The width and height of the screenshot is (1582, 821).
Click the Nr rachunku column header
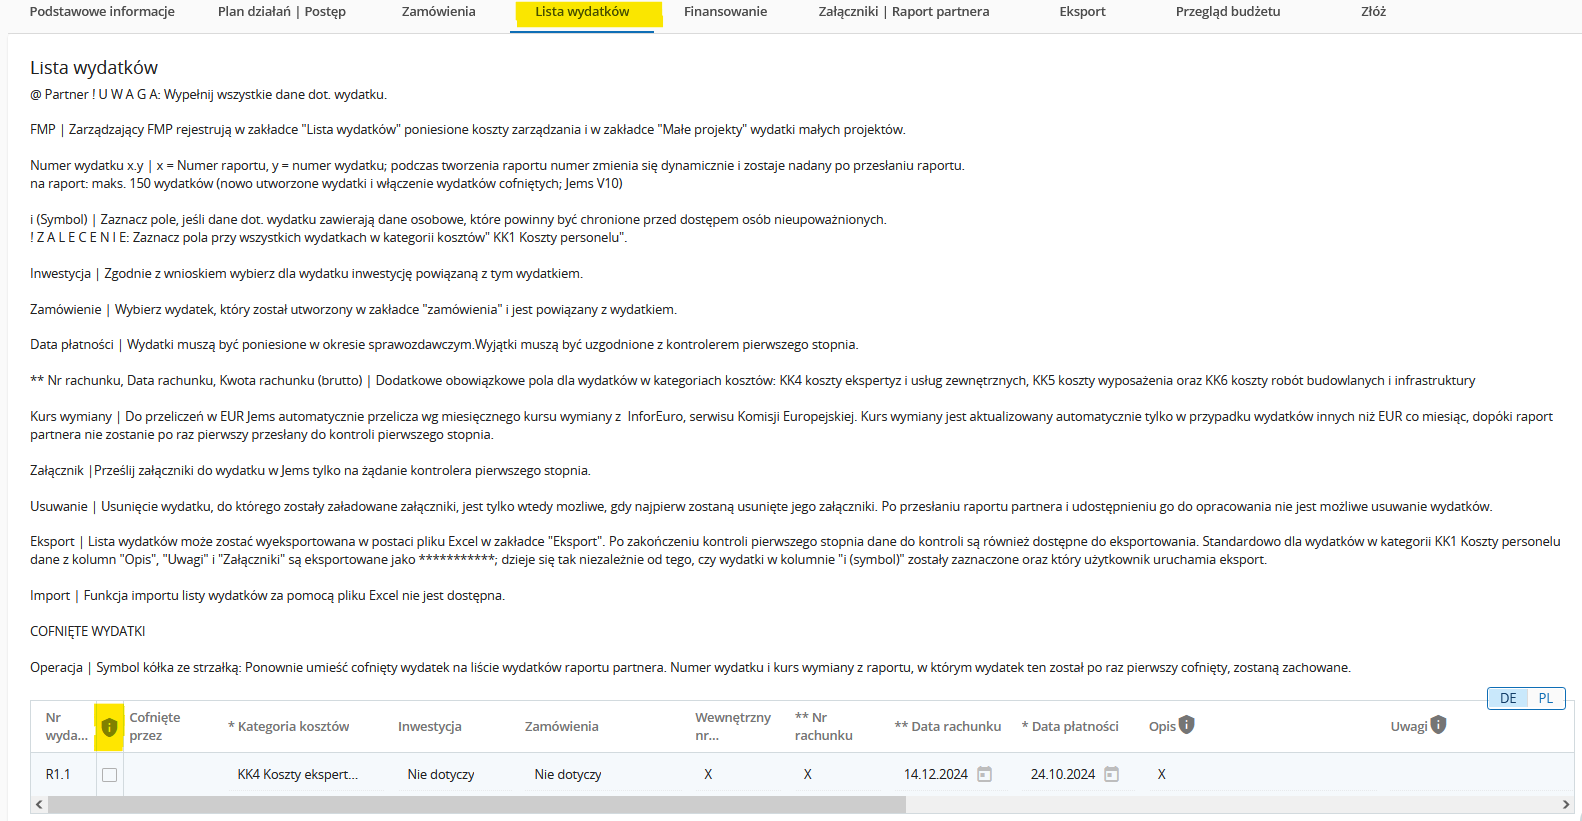(824, 726)
